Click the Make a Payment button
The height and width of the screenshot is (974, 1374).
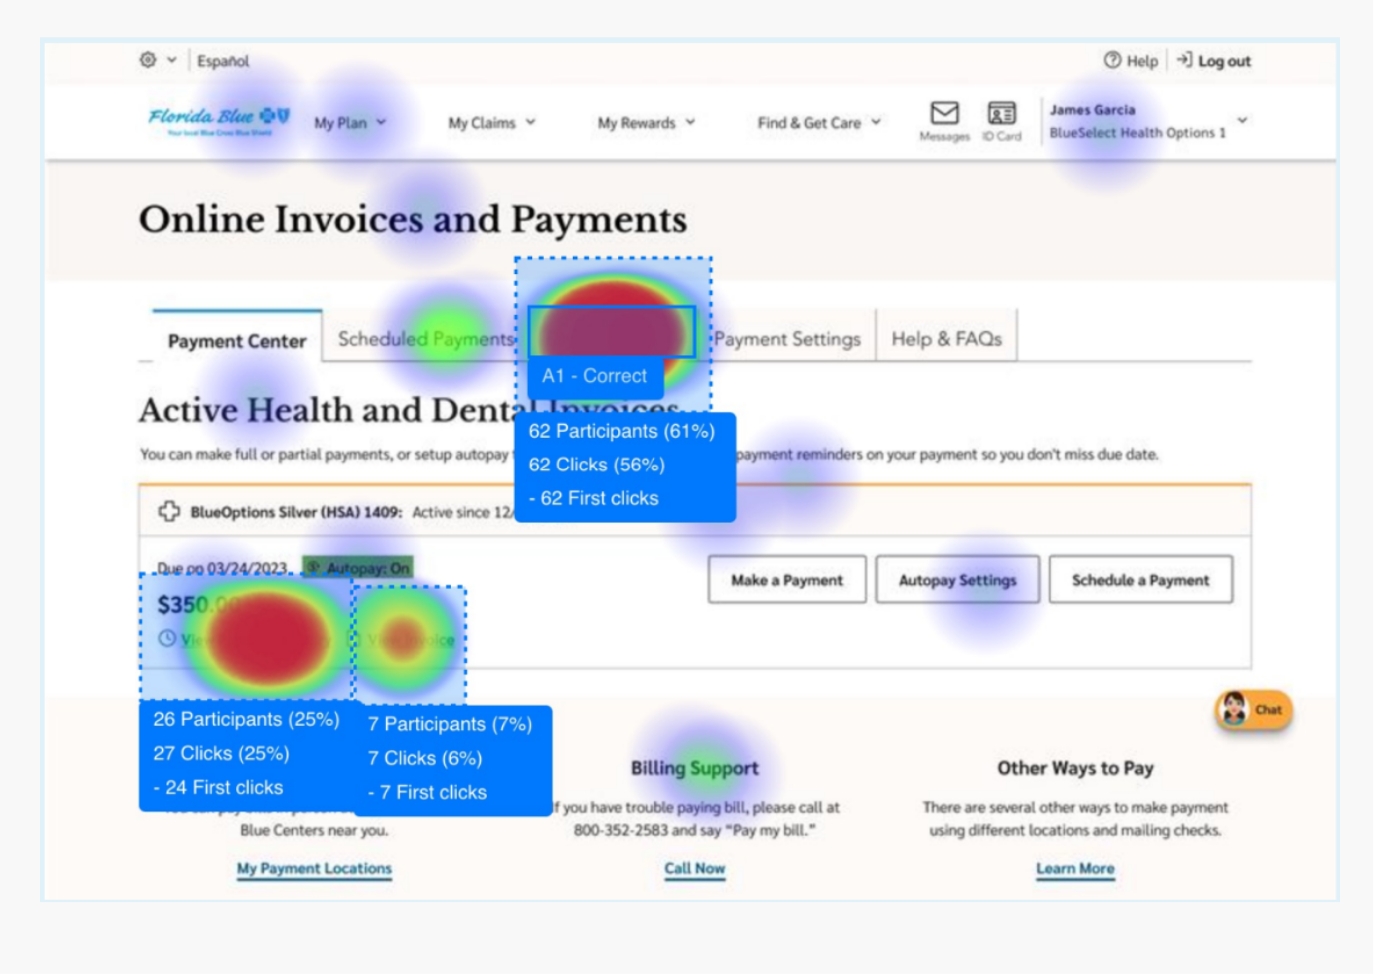(x=786, y=580)
